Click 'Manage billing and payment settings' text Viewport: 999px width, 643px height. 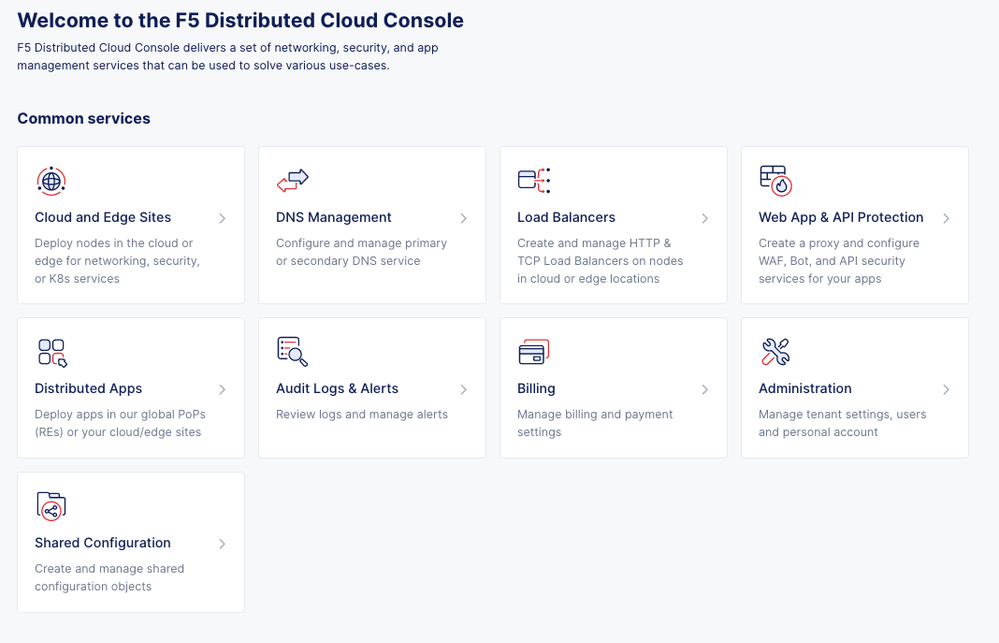(x=595, y=423)
